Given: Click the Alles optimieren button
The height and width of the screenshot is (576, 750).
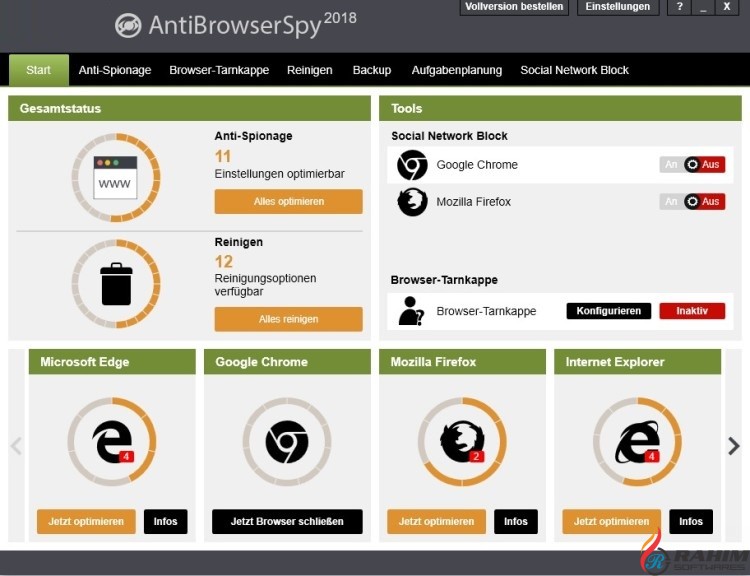Looking at the screenshot, I should [288, 201].
